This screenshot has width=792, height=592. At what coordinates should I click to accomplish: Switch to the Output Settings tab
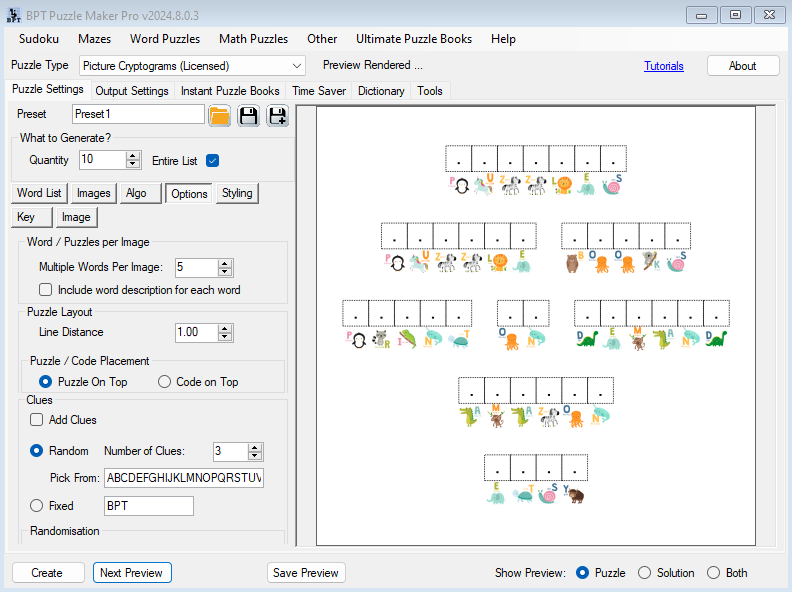132,91
